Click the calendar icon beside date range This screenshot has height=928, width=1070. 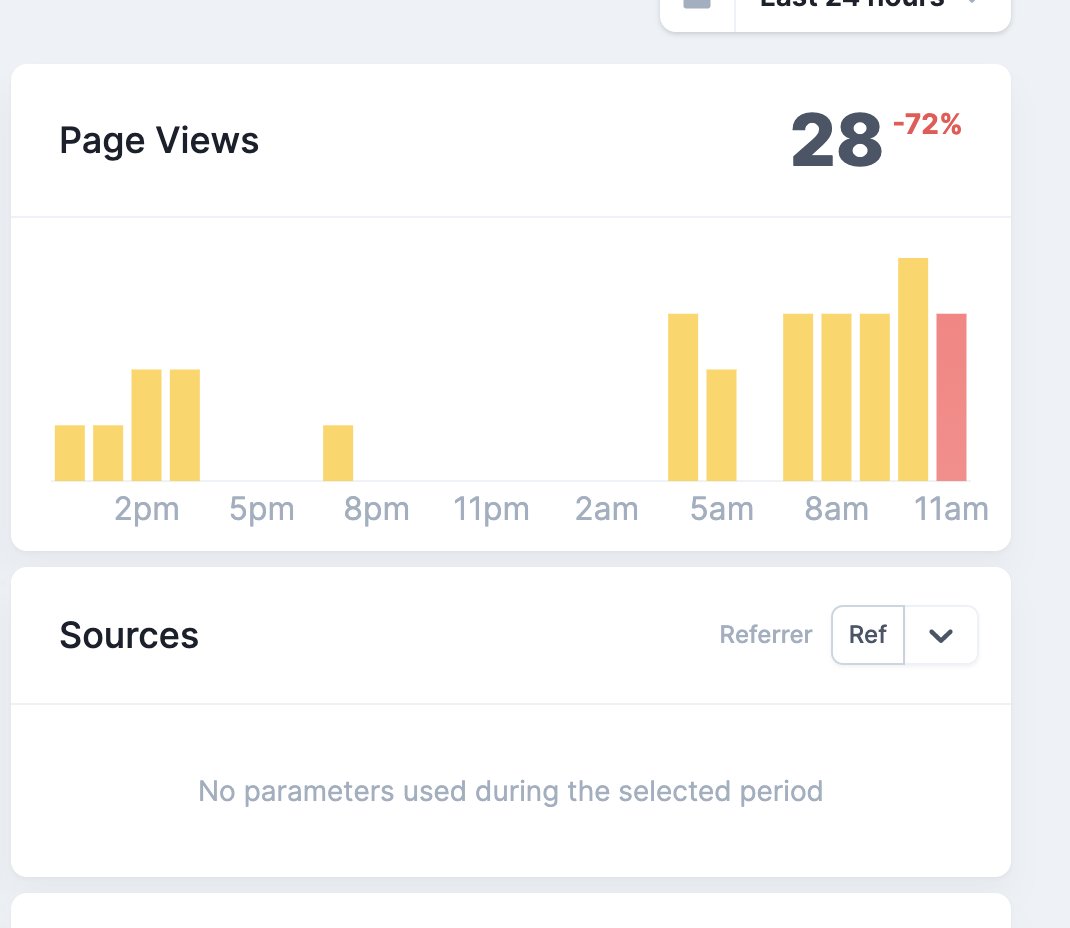[x=697, y=4]
